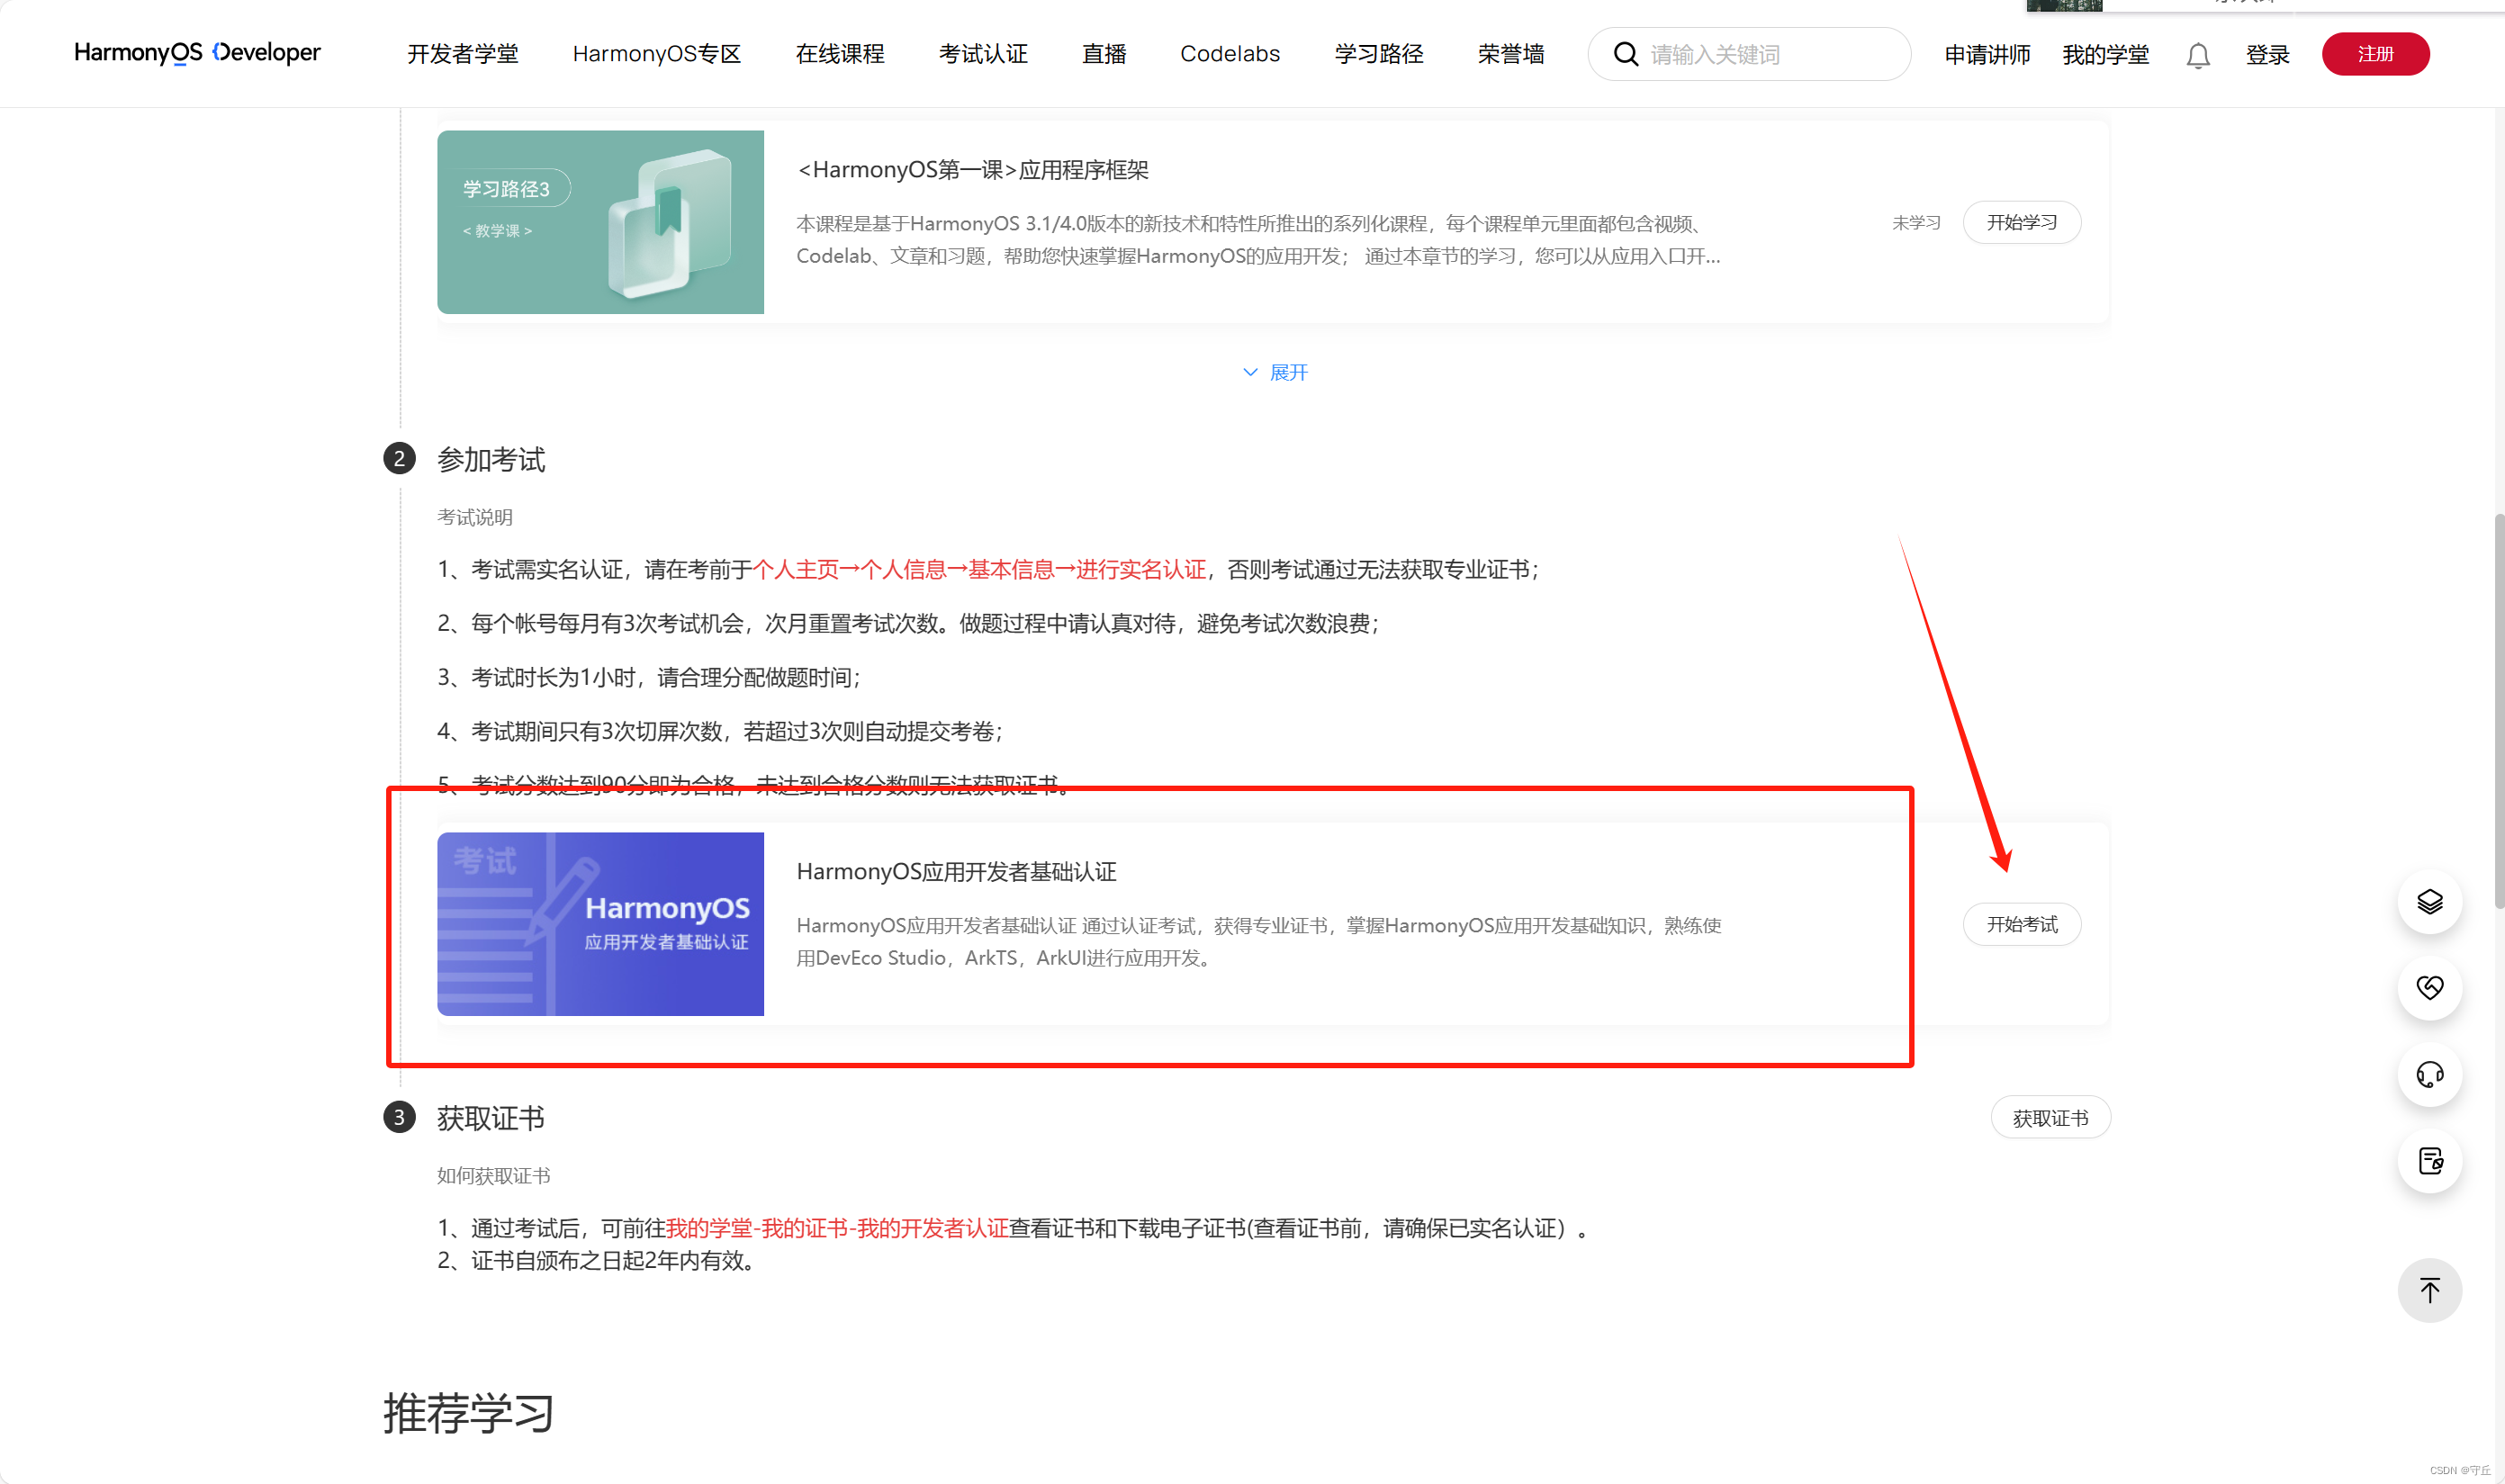Click 开始学习 for the 应用程序框架 course

click(x=2021, y=222)
